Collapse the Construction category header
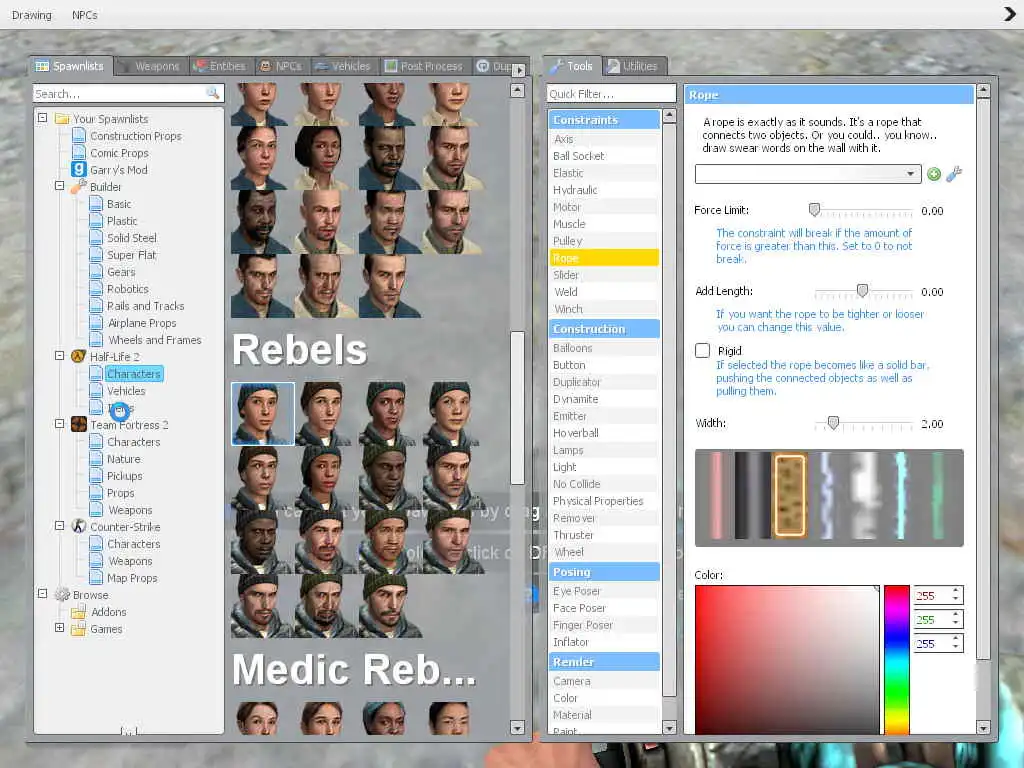This screenshot has height=768, width=1024. click(x=604, y=328)
